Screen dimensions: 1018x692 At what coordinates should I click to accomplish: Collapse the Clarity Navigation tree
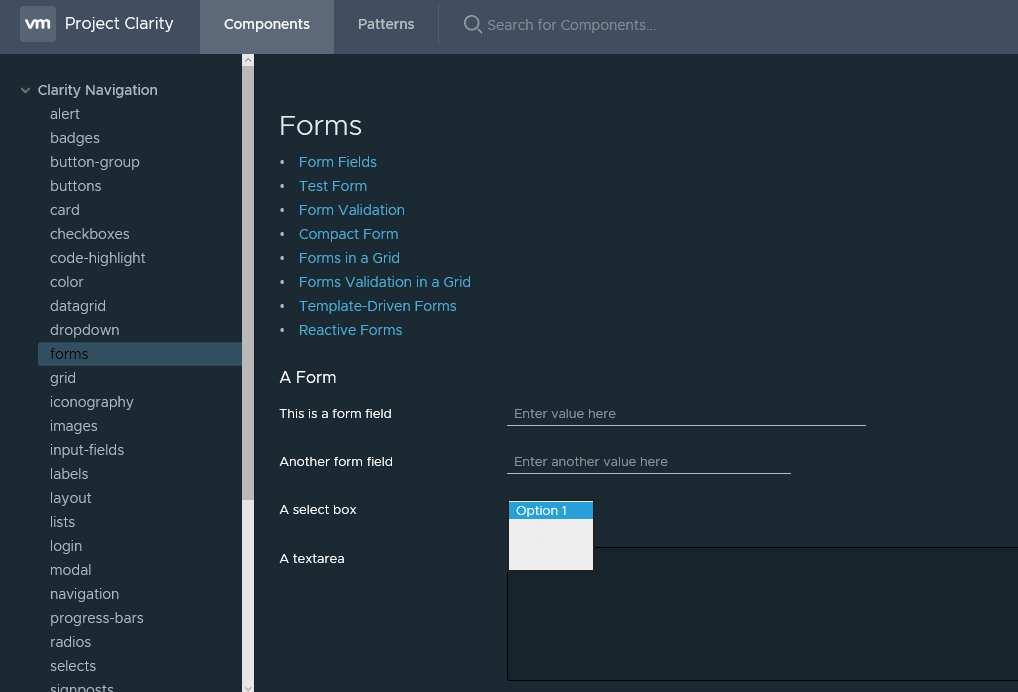[x=24, y=90]
